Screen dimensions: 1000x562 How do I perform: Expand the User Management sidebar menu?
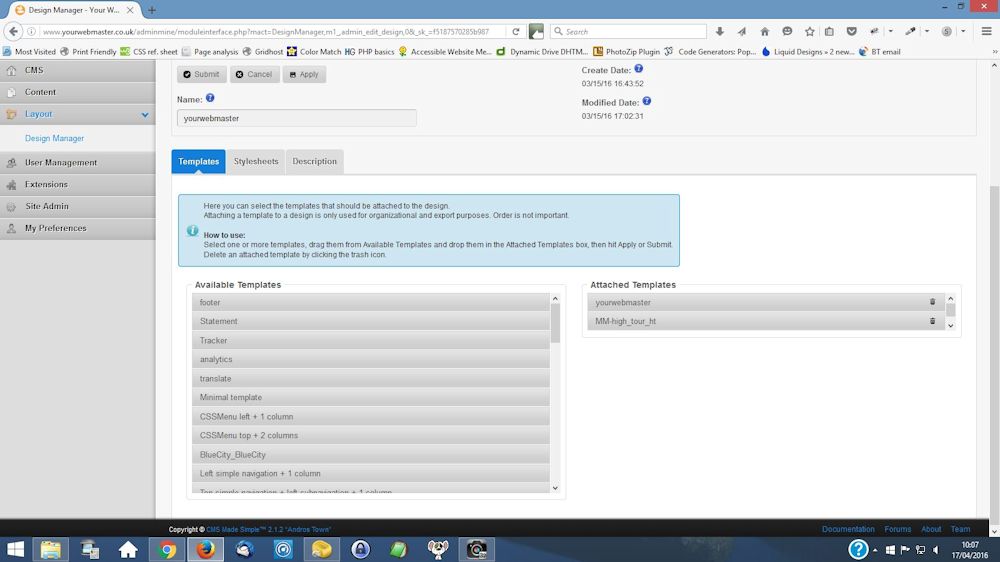(61, 162)
